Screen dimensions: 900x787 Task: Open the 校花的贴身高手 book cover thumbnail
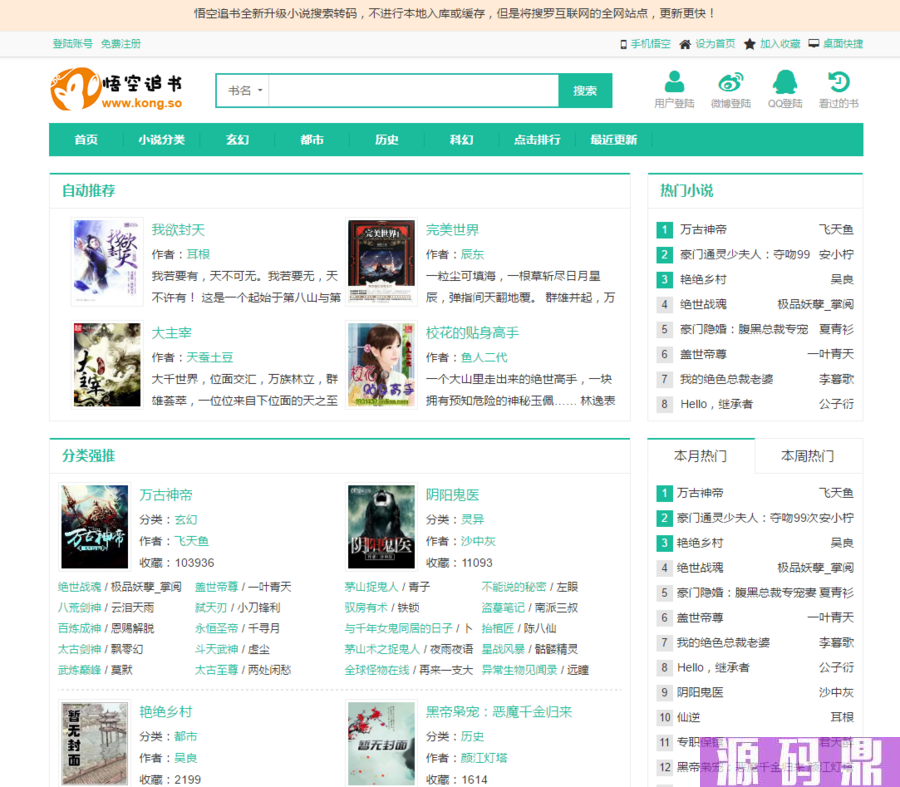tap(381, 365)
